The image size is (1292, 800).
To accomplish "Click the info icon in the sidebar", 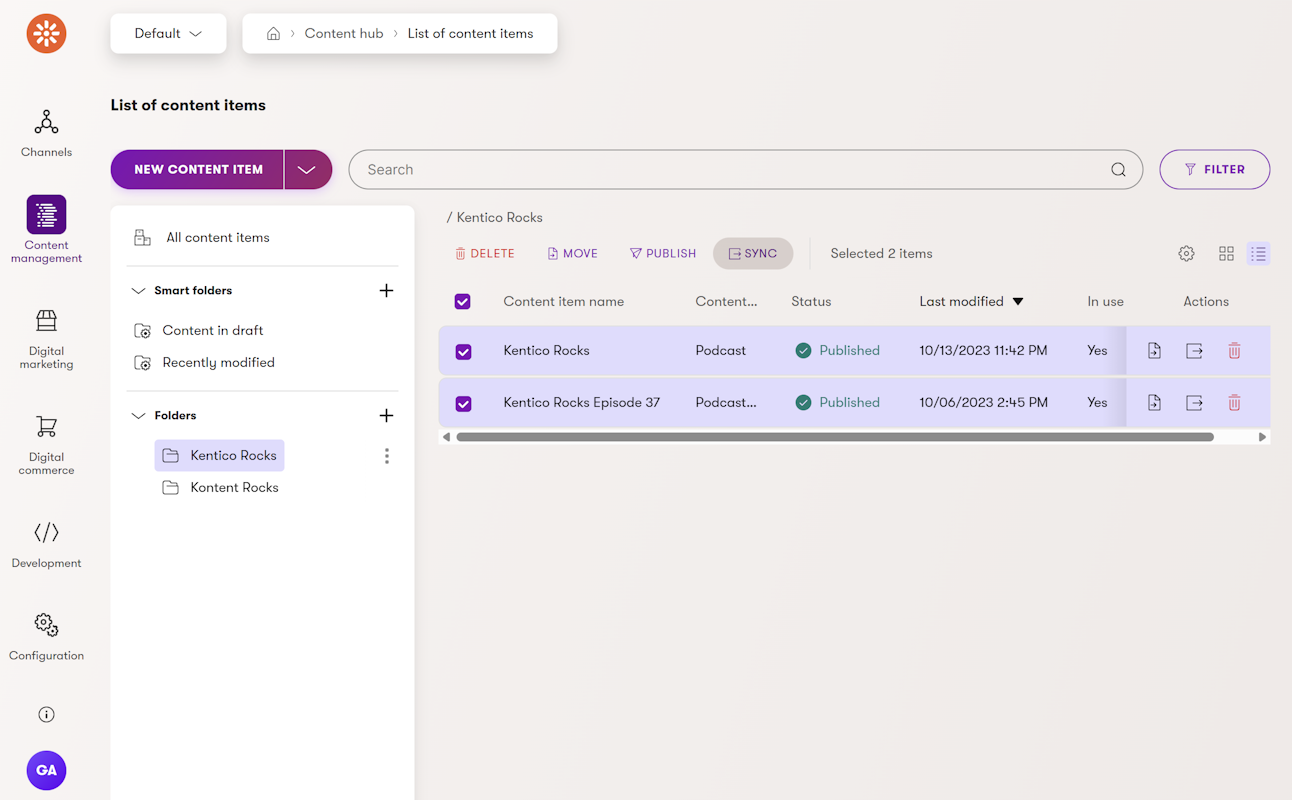I will point(46,714).
